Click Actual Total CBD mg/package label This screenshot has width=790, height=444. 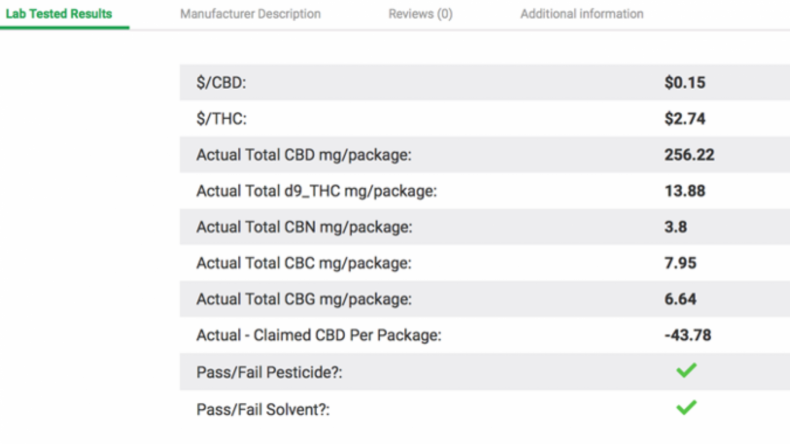tap(304, 155)
